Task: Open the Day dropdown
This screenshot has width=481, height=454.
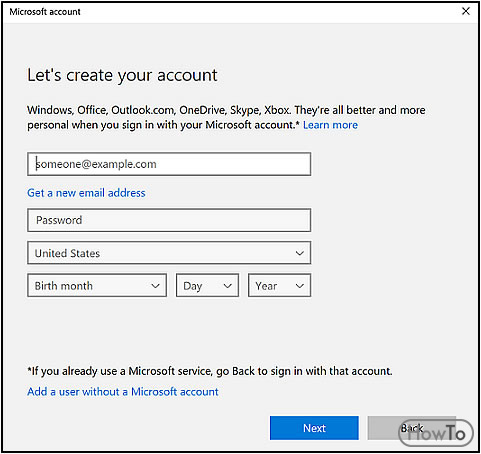Action: pyautogui.click(x=207, y=285)
